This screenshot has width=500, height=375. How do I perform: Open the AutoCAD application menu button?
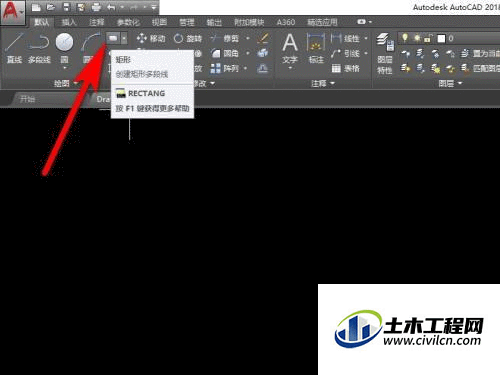[13, 12]
